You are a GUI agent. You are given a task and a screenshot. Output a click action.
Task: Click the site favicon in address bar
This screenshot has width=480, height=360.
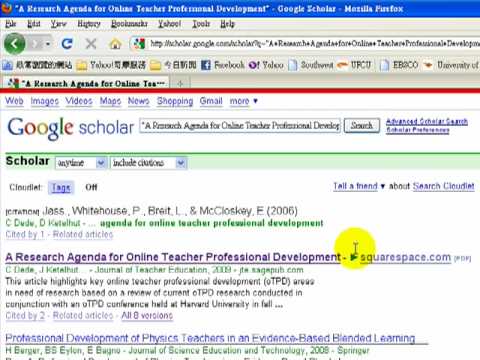click(138, 44)
